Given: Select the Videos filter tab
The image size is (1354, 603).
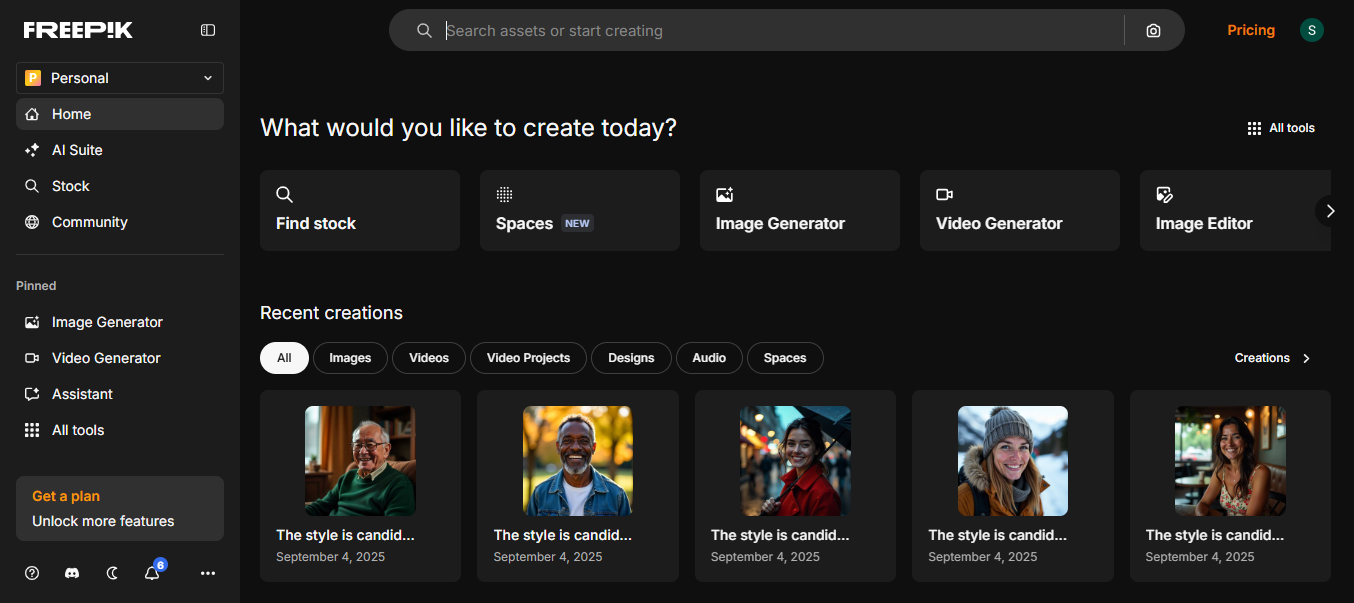Looking at the screenshot, I should pyautogui.click(x=429, y=358).
